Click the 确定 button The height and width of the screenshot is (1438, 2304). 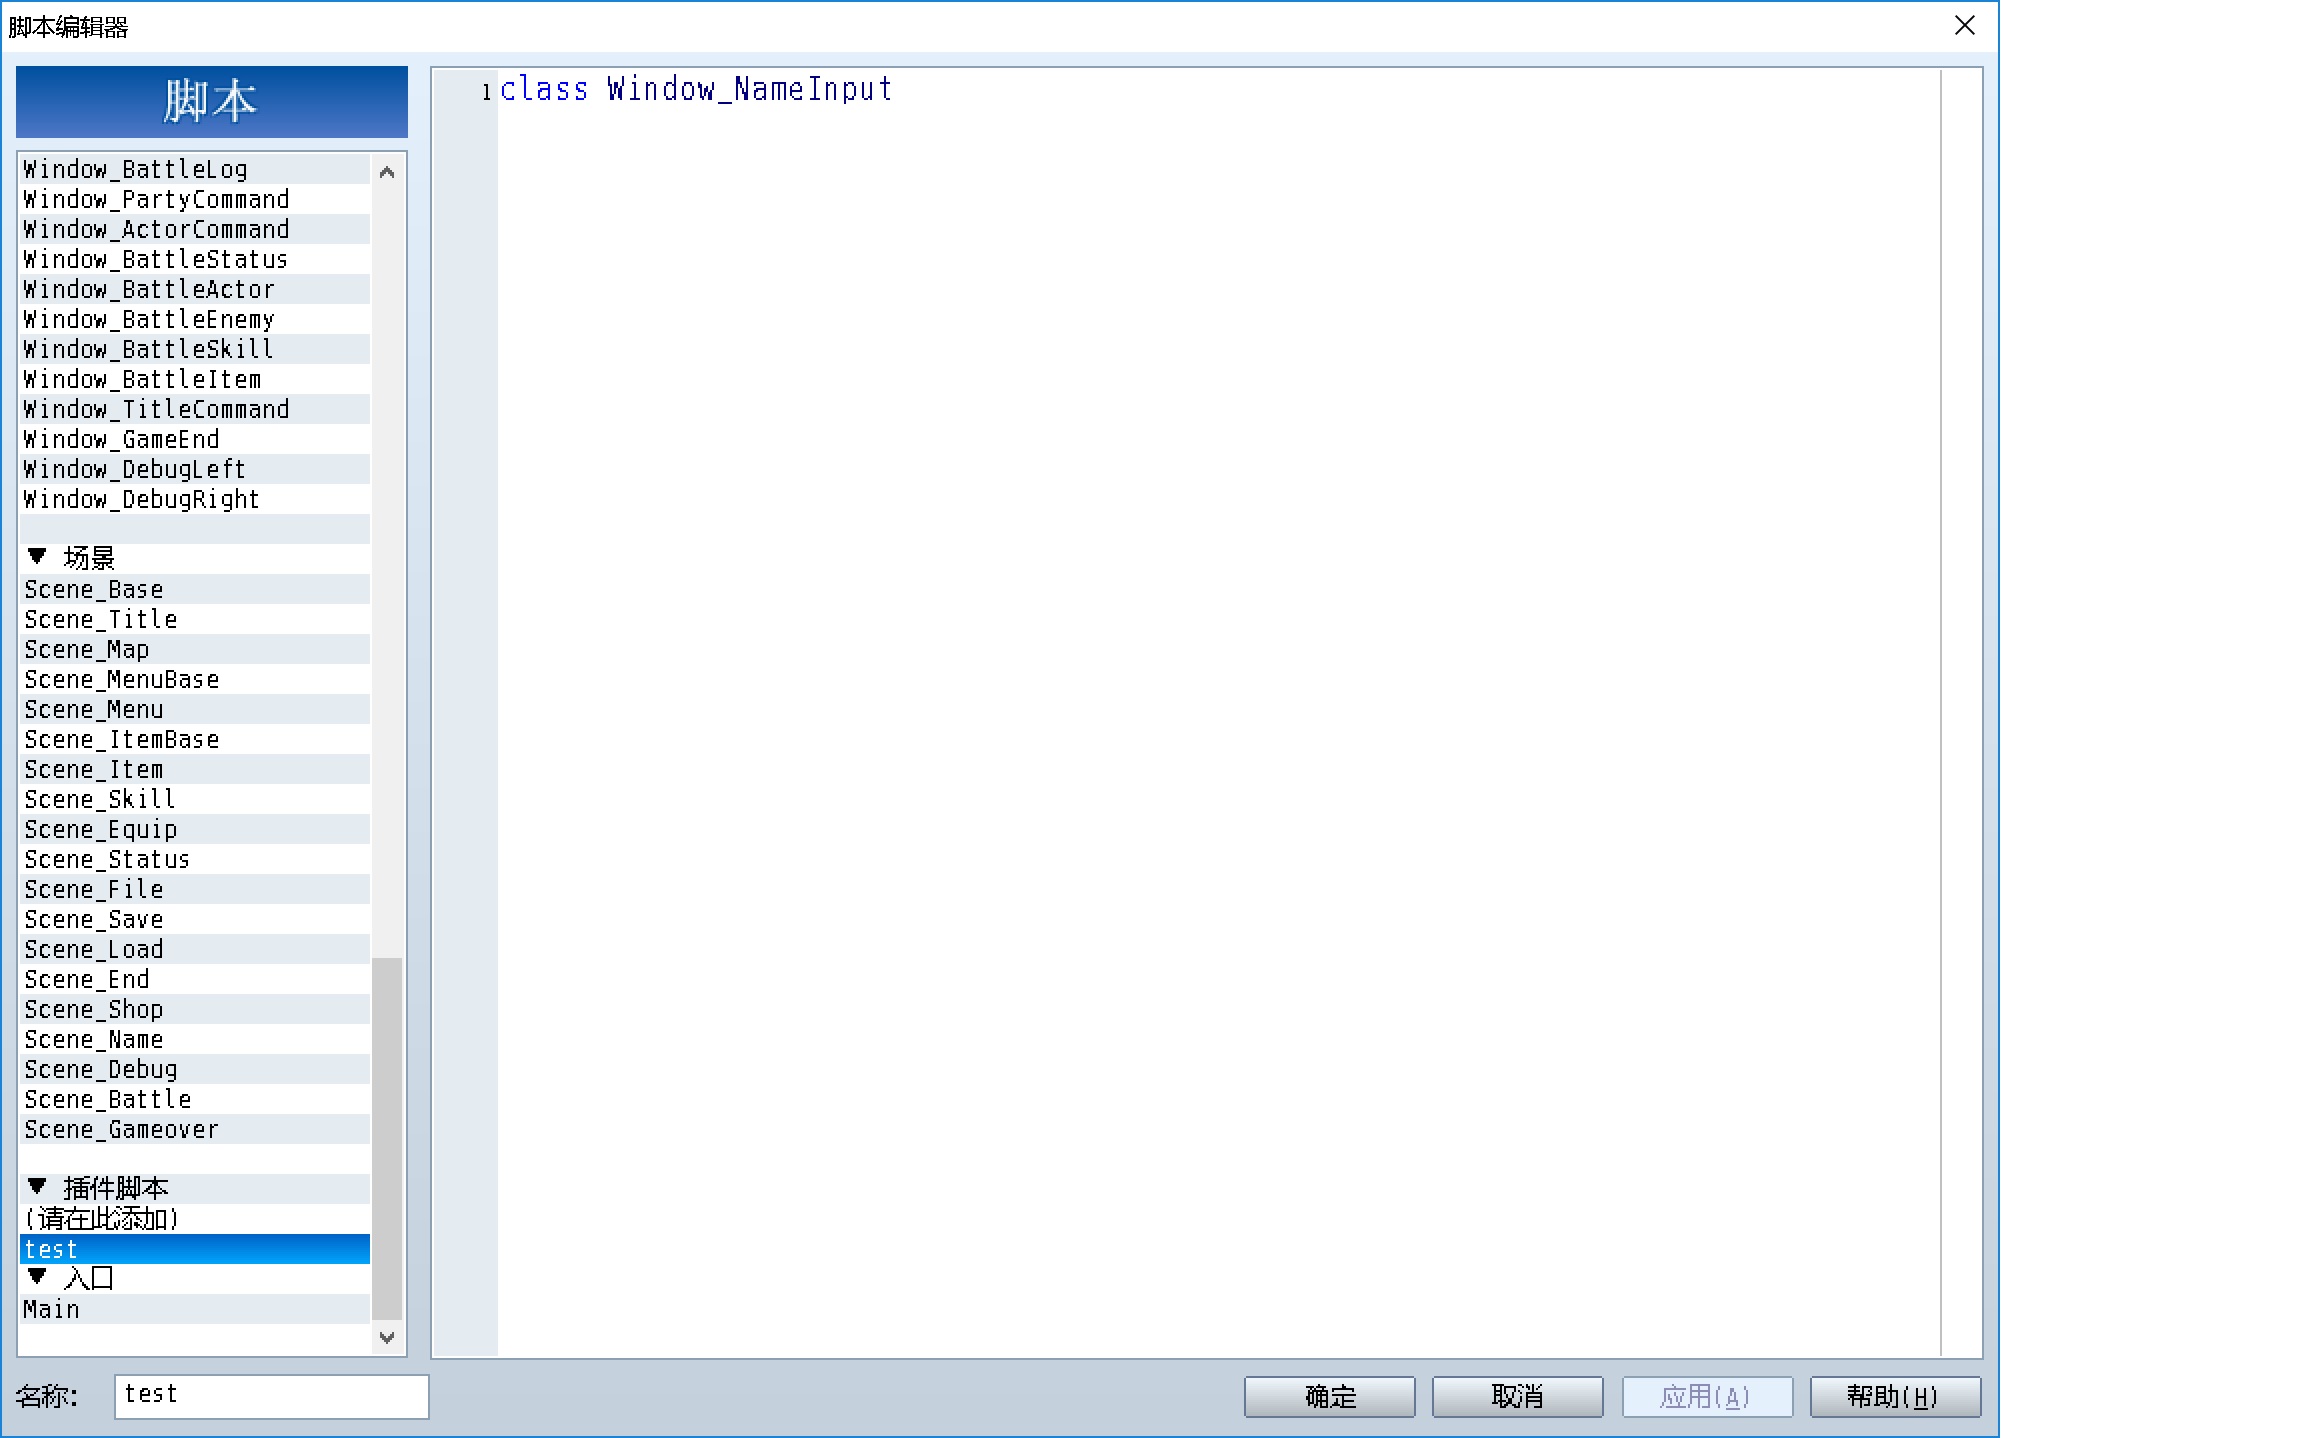click(1329, 1396)
